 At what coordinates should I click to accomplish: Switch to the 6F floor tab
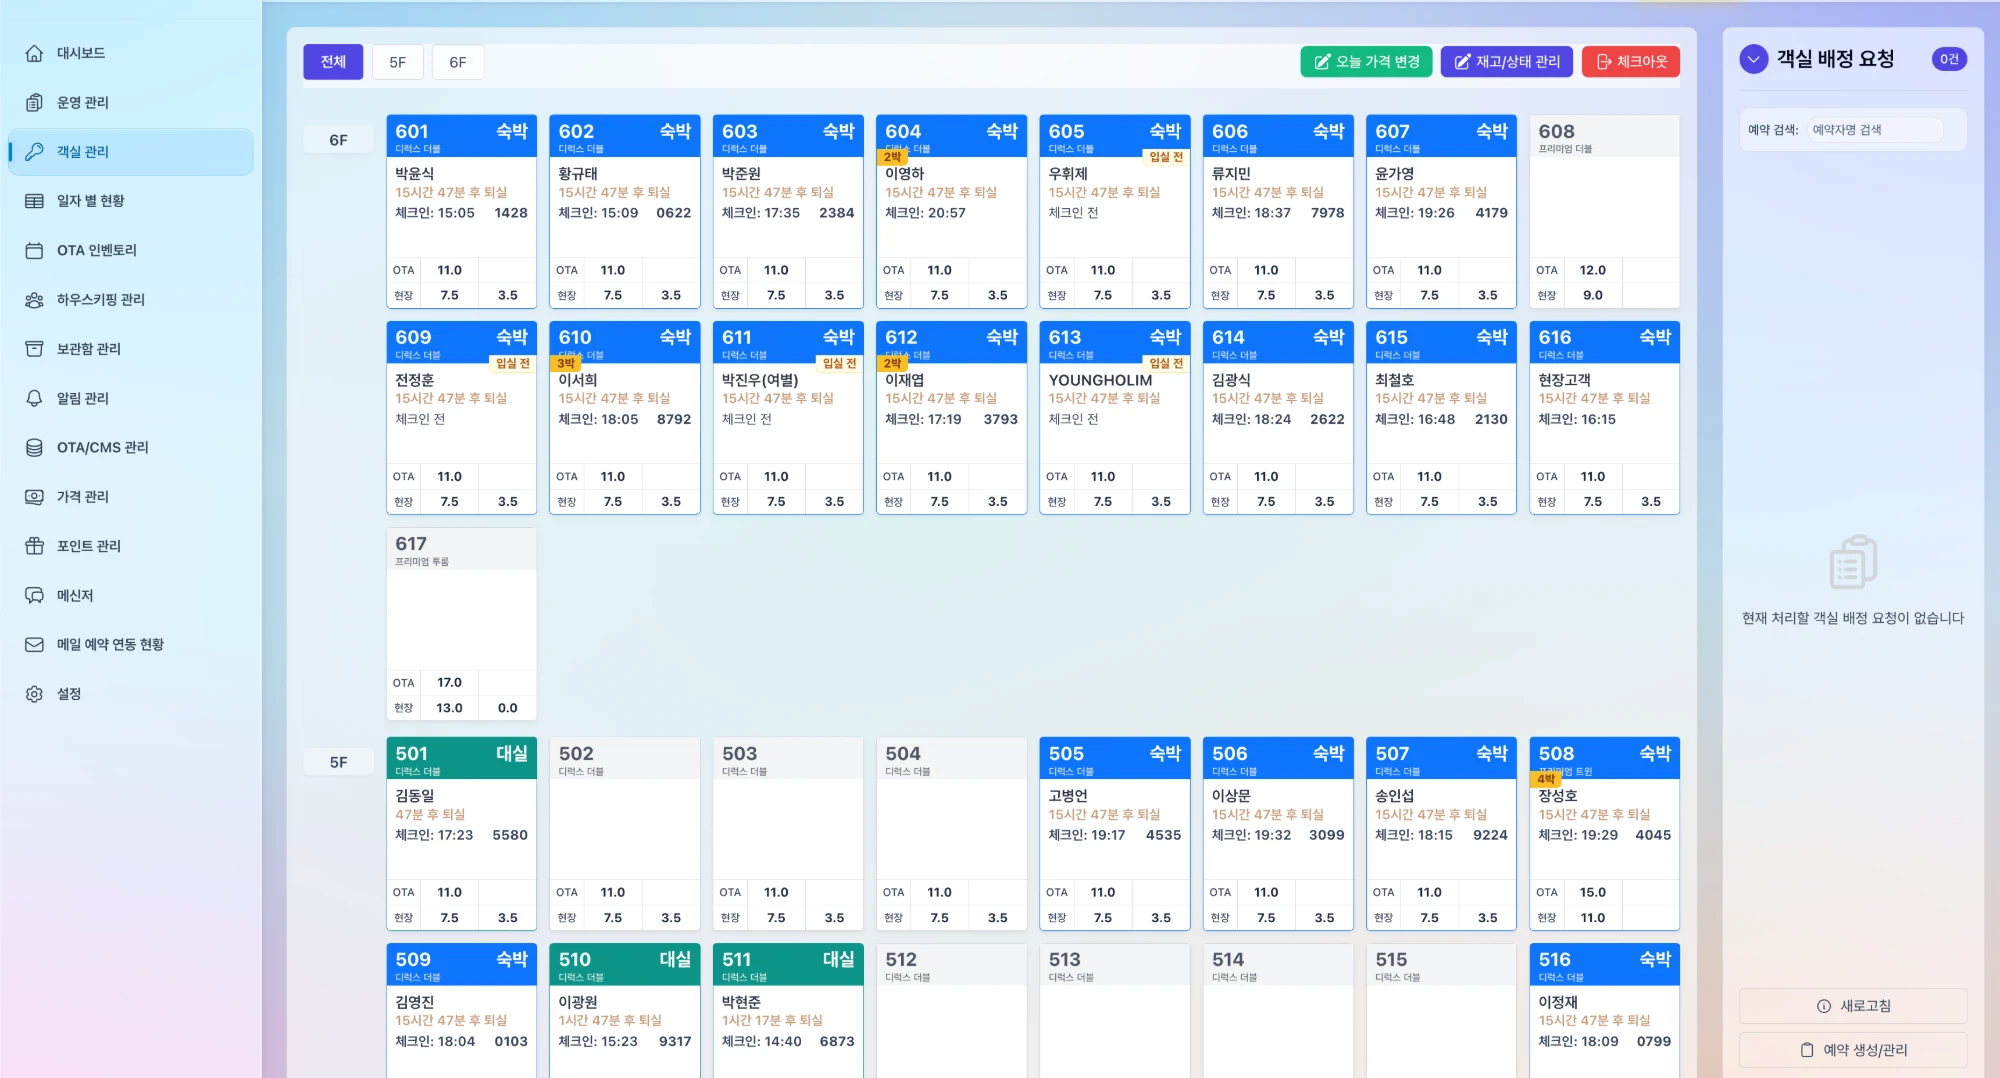click(x=457, y=62)
